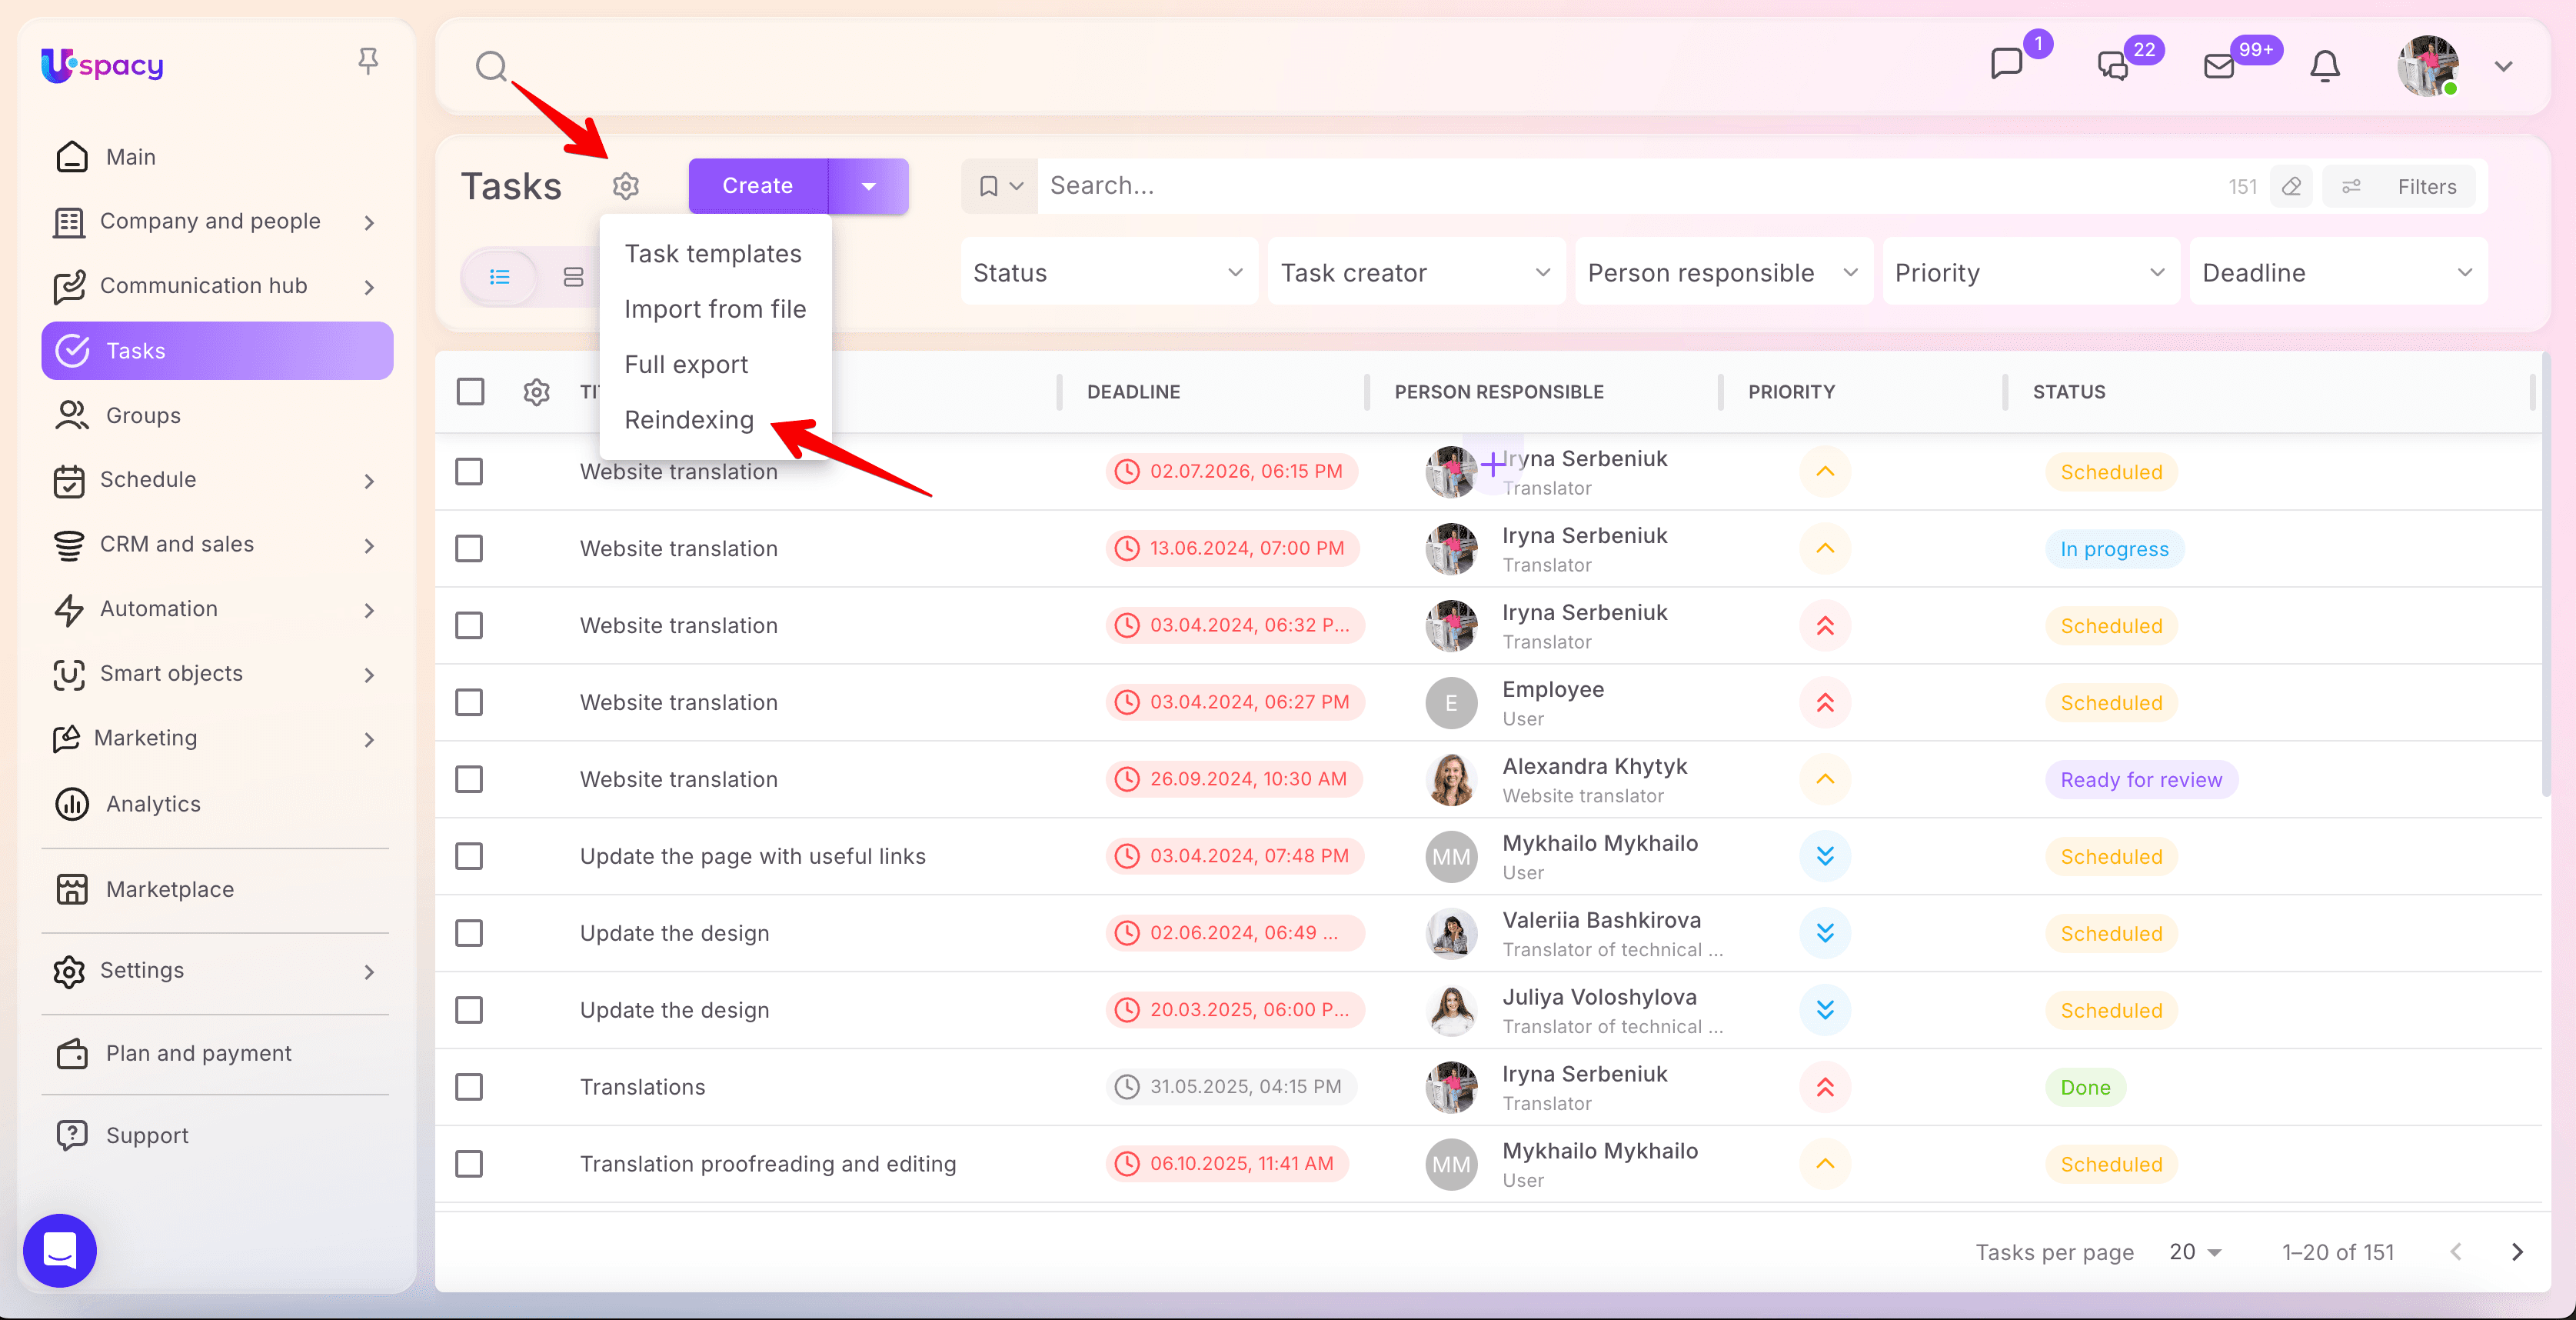Open the global search magnifier icon
The width and height of the screenshot is (2576, 1320).
pyautogui.click(x=491, y=67)
